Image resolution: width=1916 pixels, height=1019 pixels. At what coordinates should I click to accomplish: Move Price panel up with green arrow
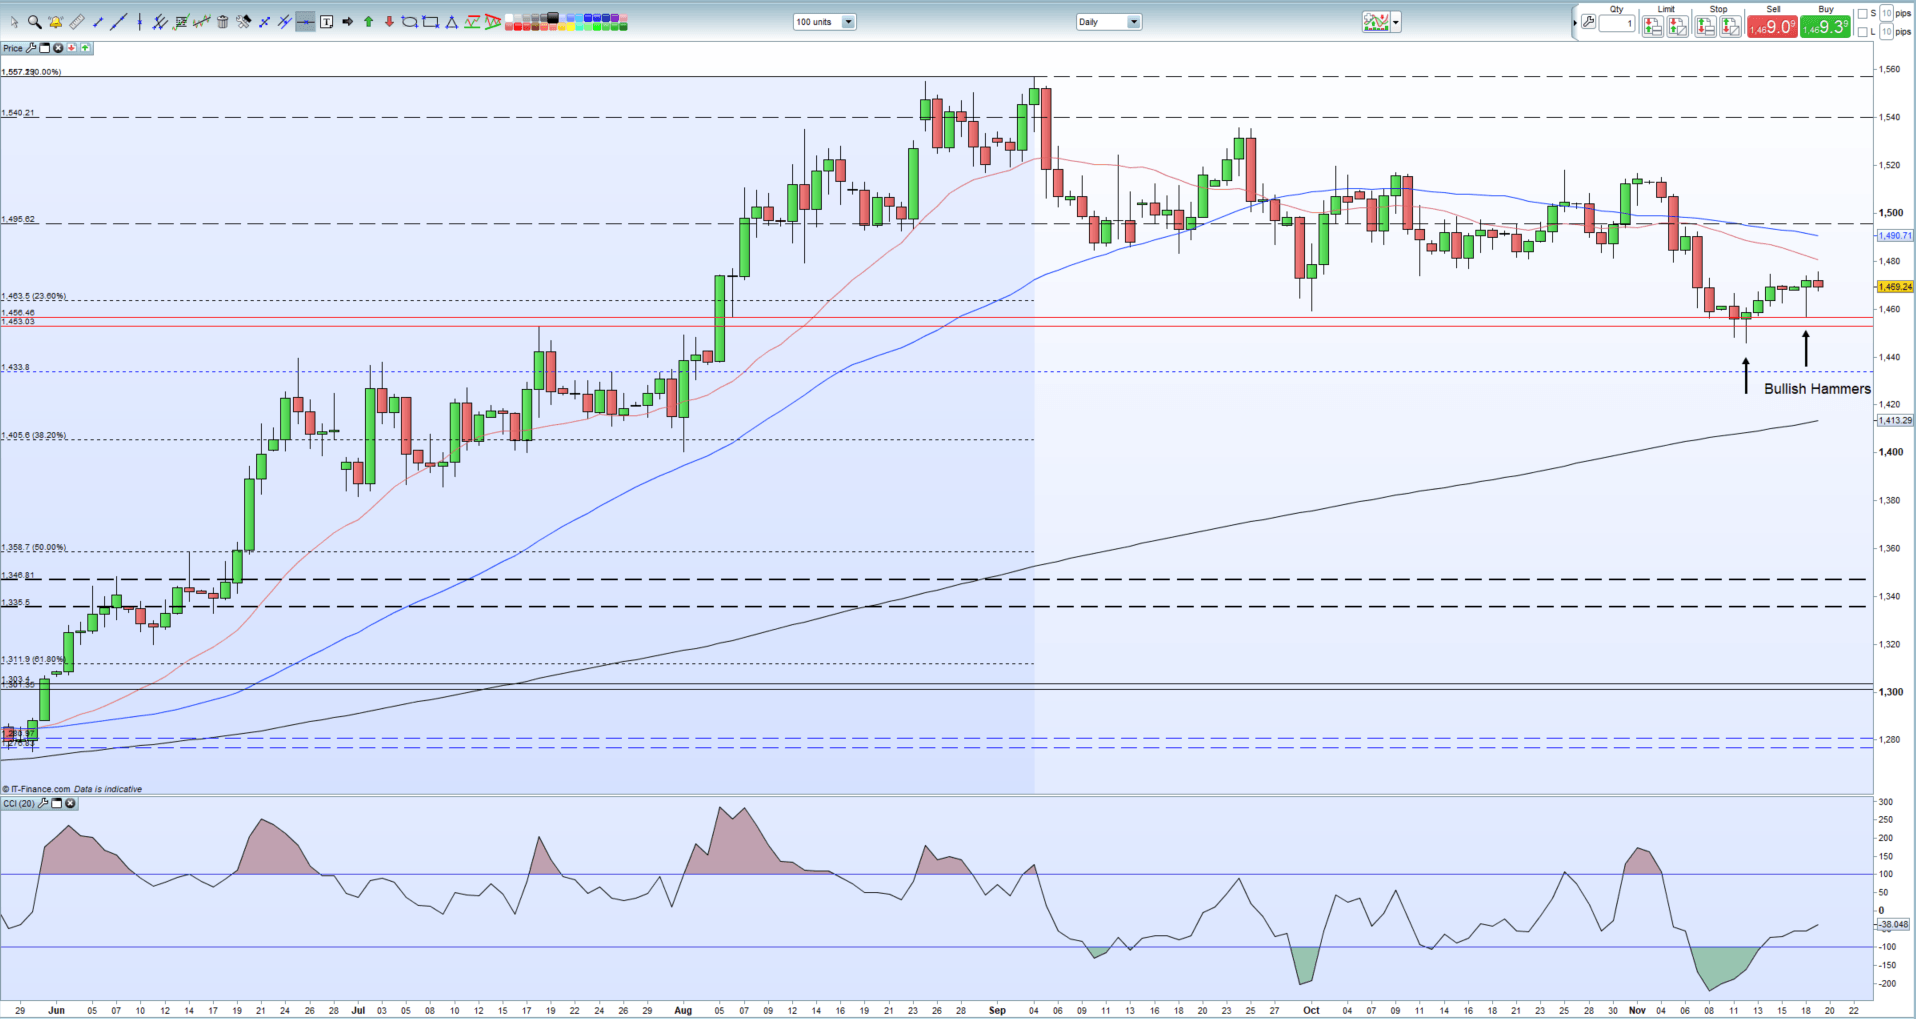85,48
